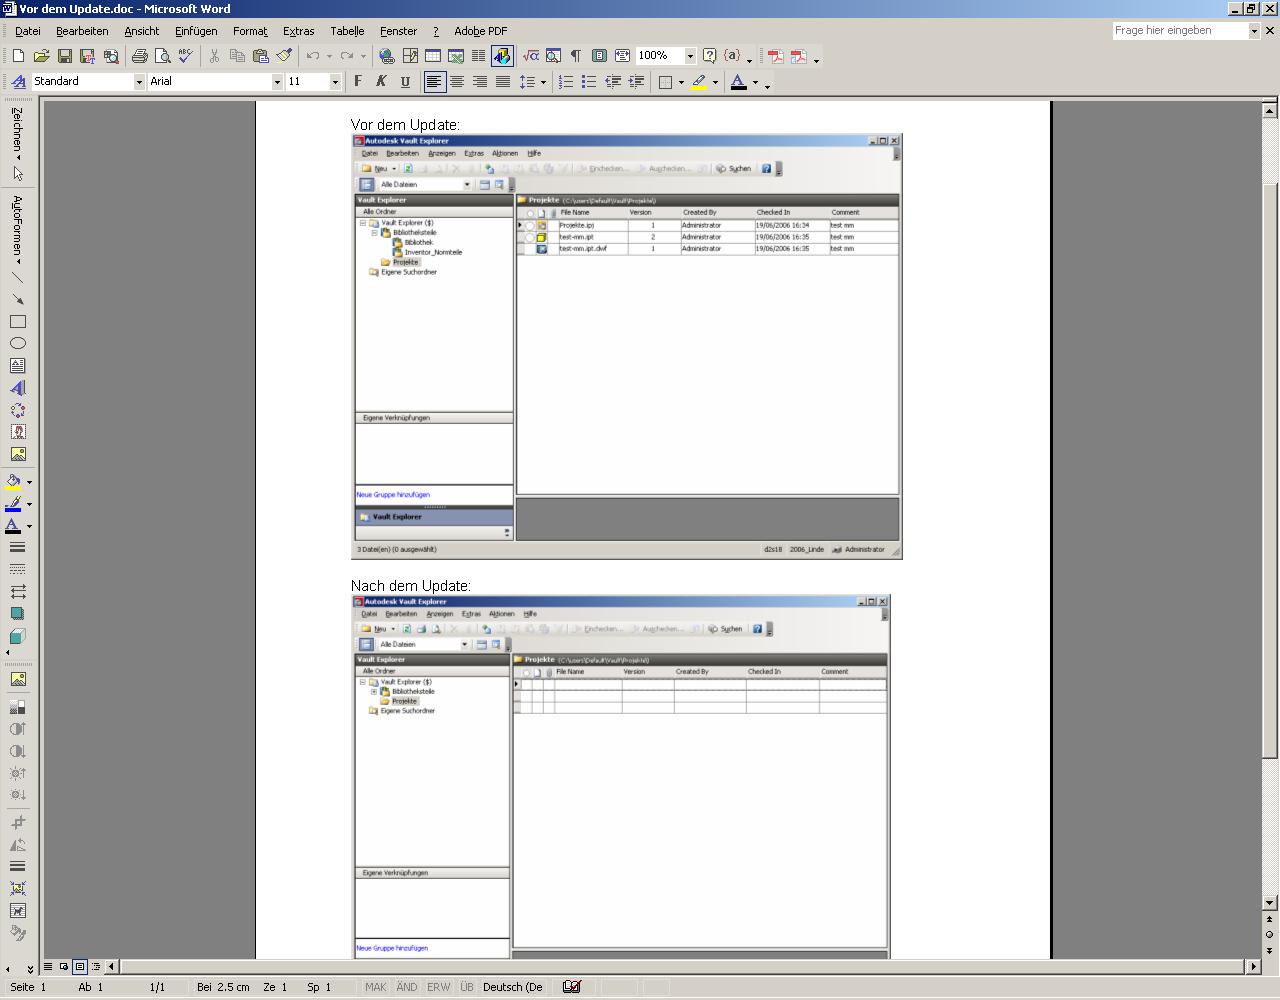The image size is (1280, 1000).
Task: Open the Datei menu
Action: [x=28, y=31]
